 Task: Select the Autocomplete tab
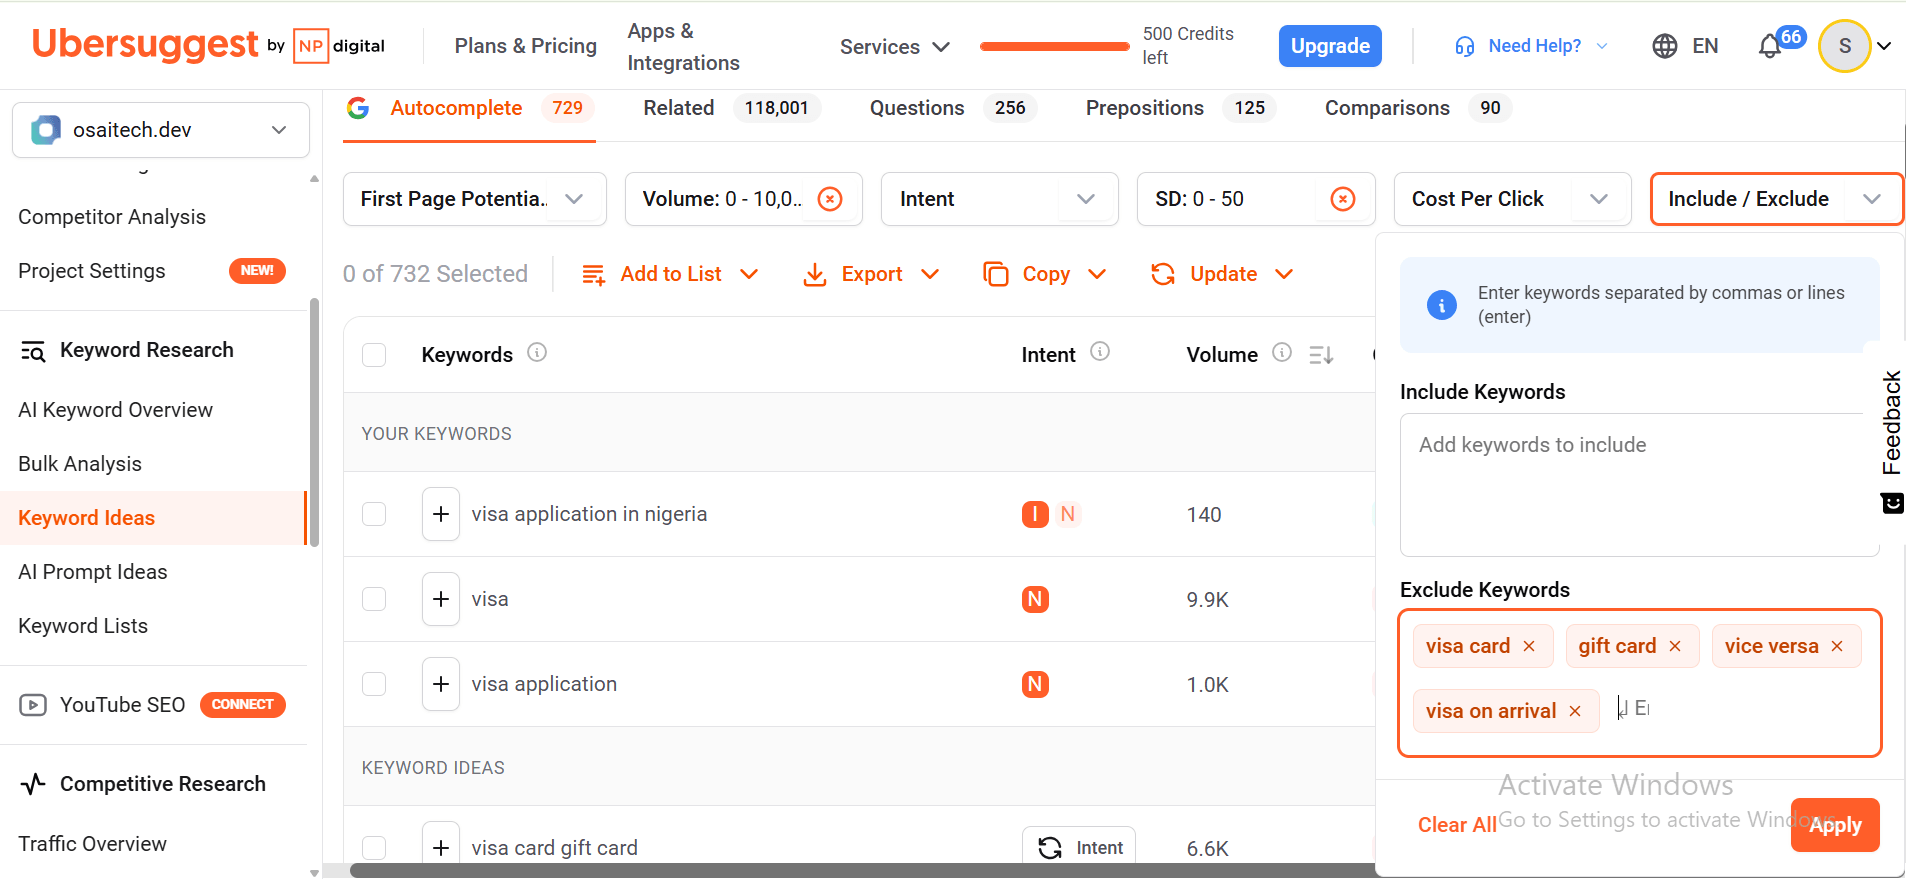(x=470, y=108)
